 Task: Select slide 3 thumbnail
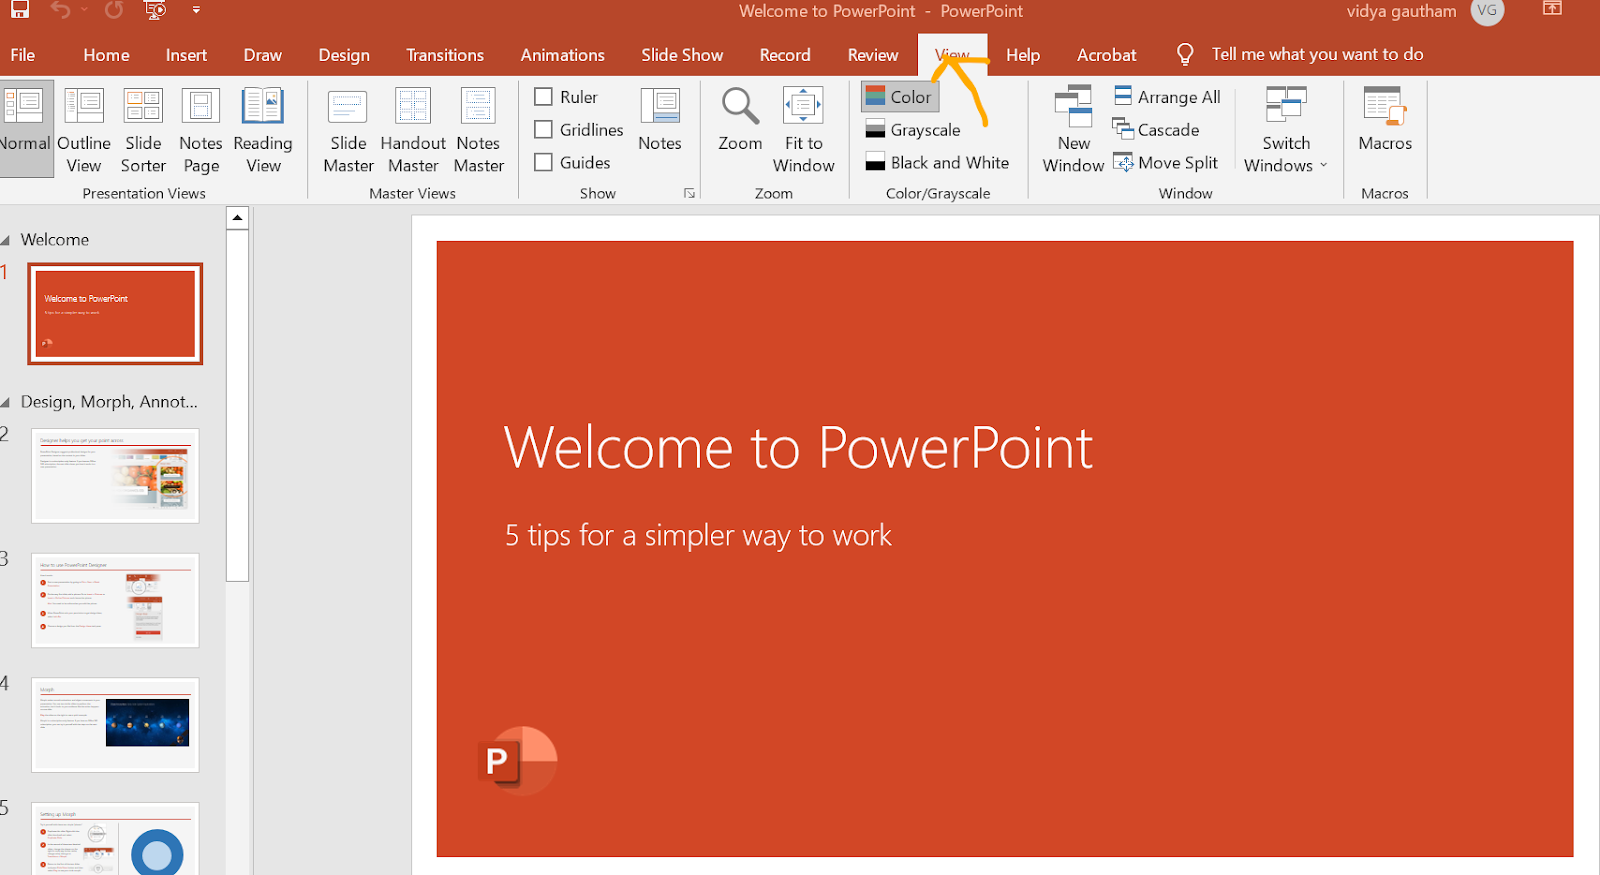[x=115, y=600]
